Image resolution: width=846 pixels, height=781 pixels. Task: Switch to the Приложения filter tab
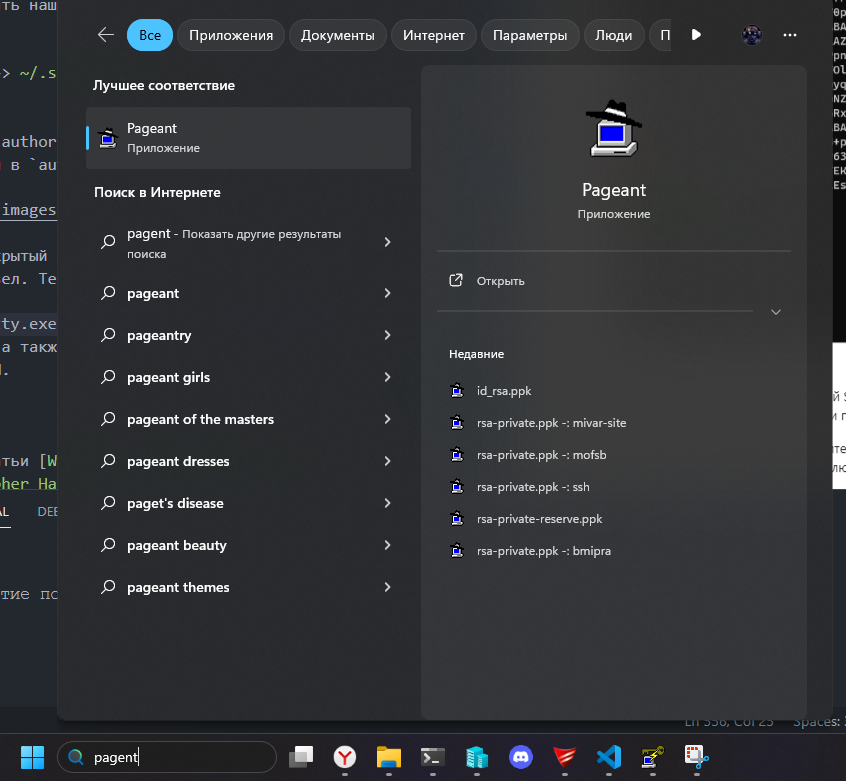pyautogui.click(x=231, y=35)
